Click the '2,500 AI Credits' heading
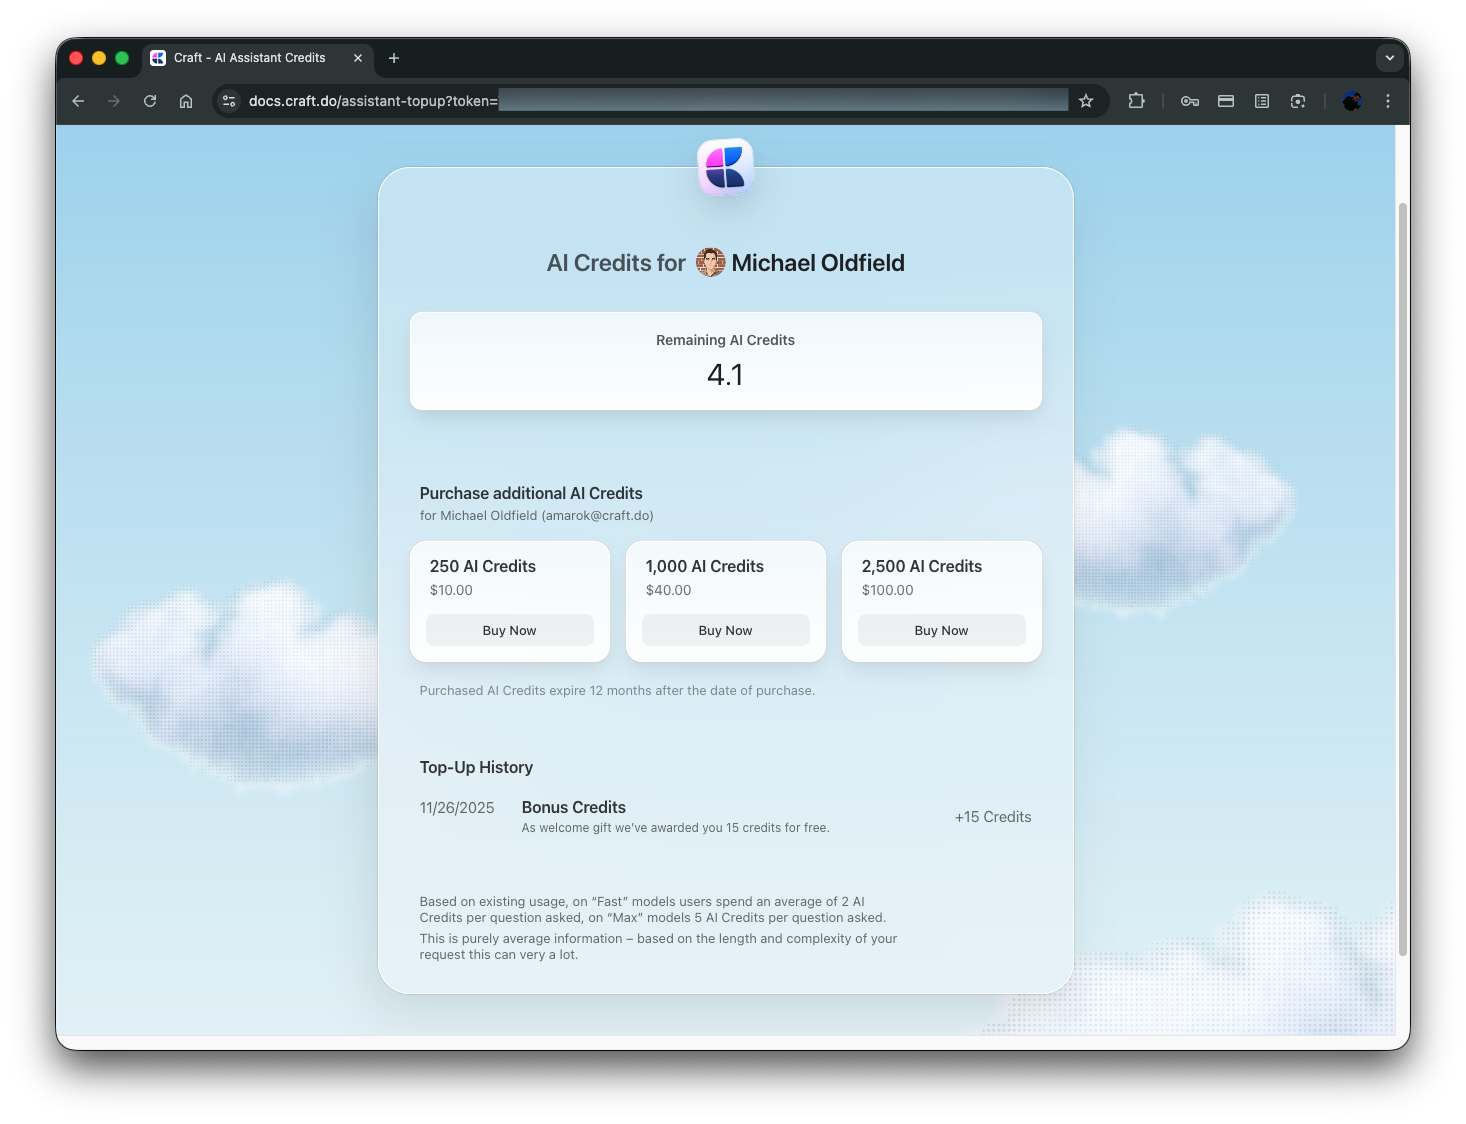Screen dimensions: 1466x1124 coord(922,566)
